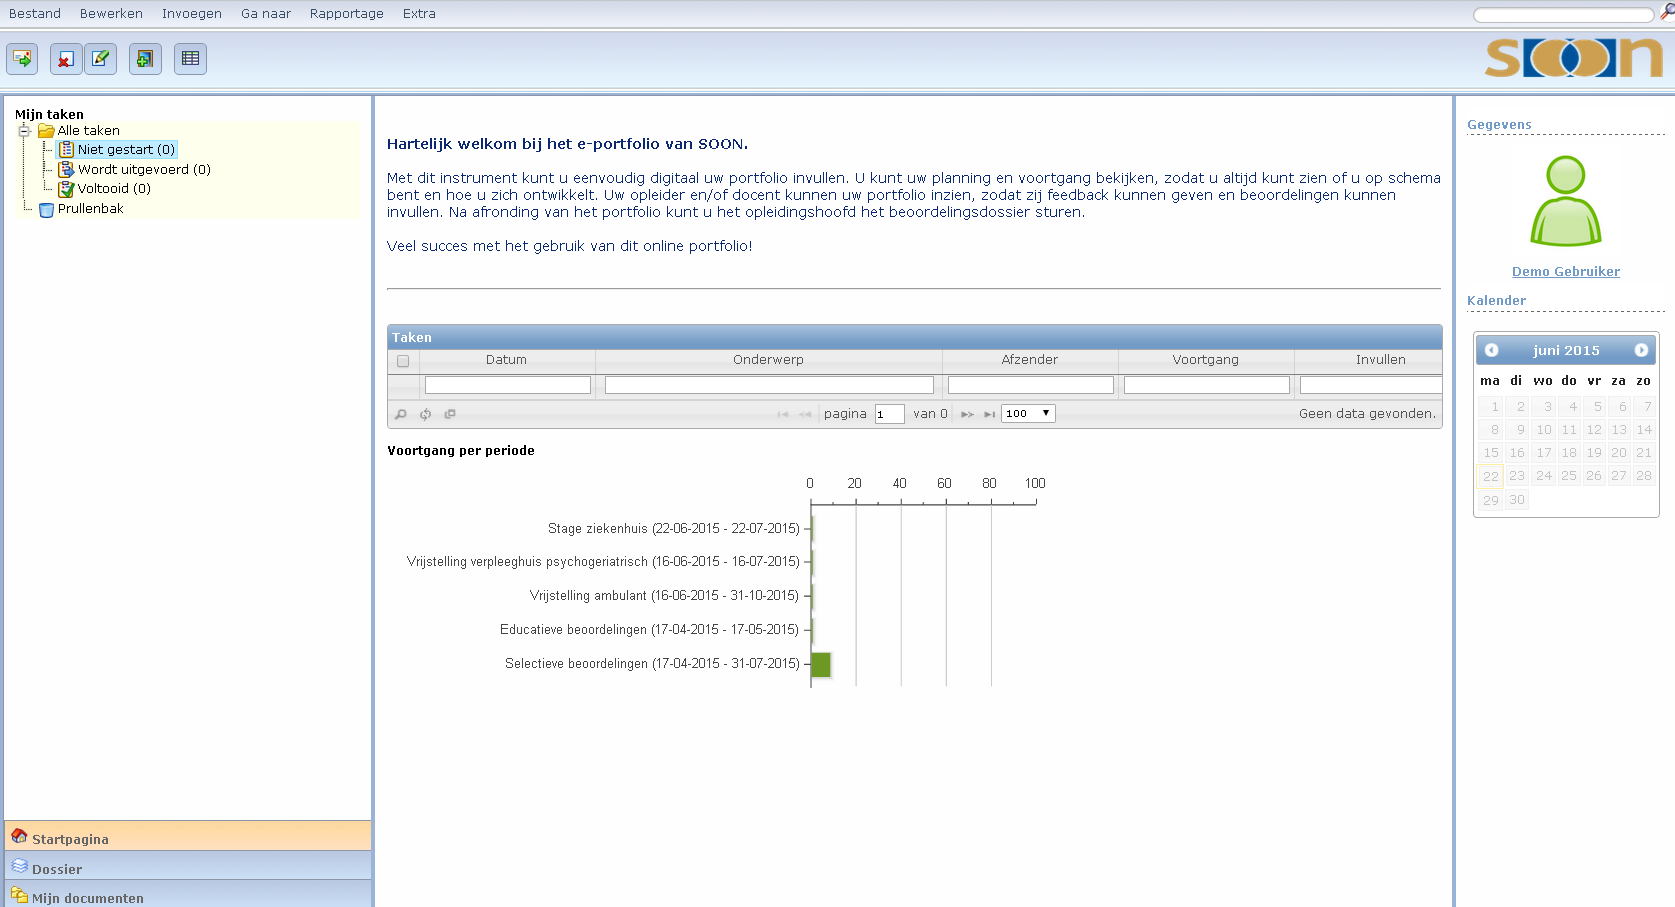
Task: Sort the table by Onderwerp column header
Action: (768, 360)
